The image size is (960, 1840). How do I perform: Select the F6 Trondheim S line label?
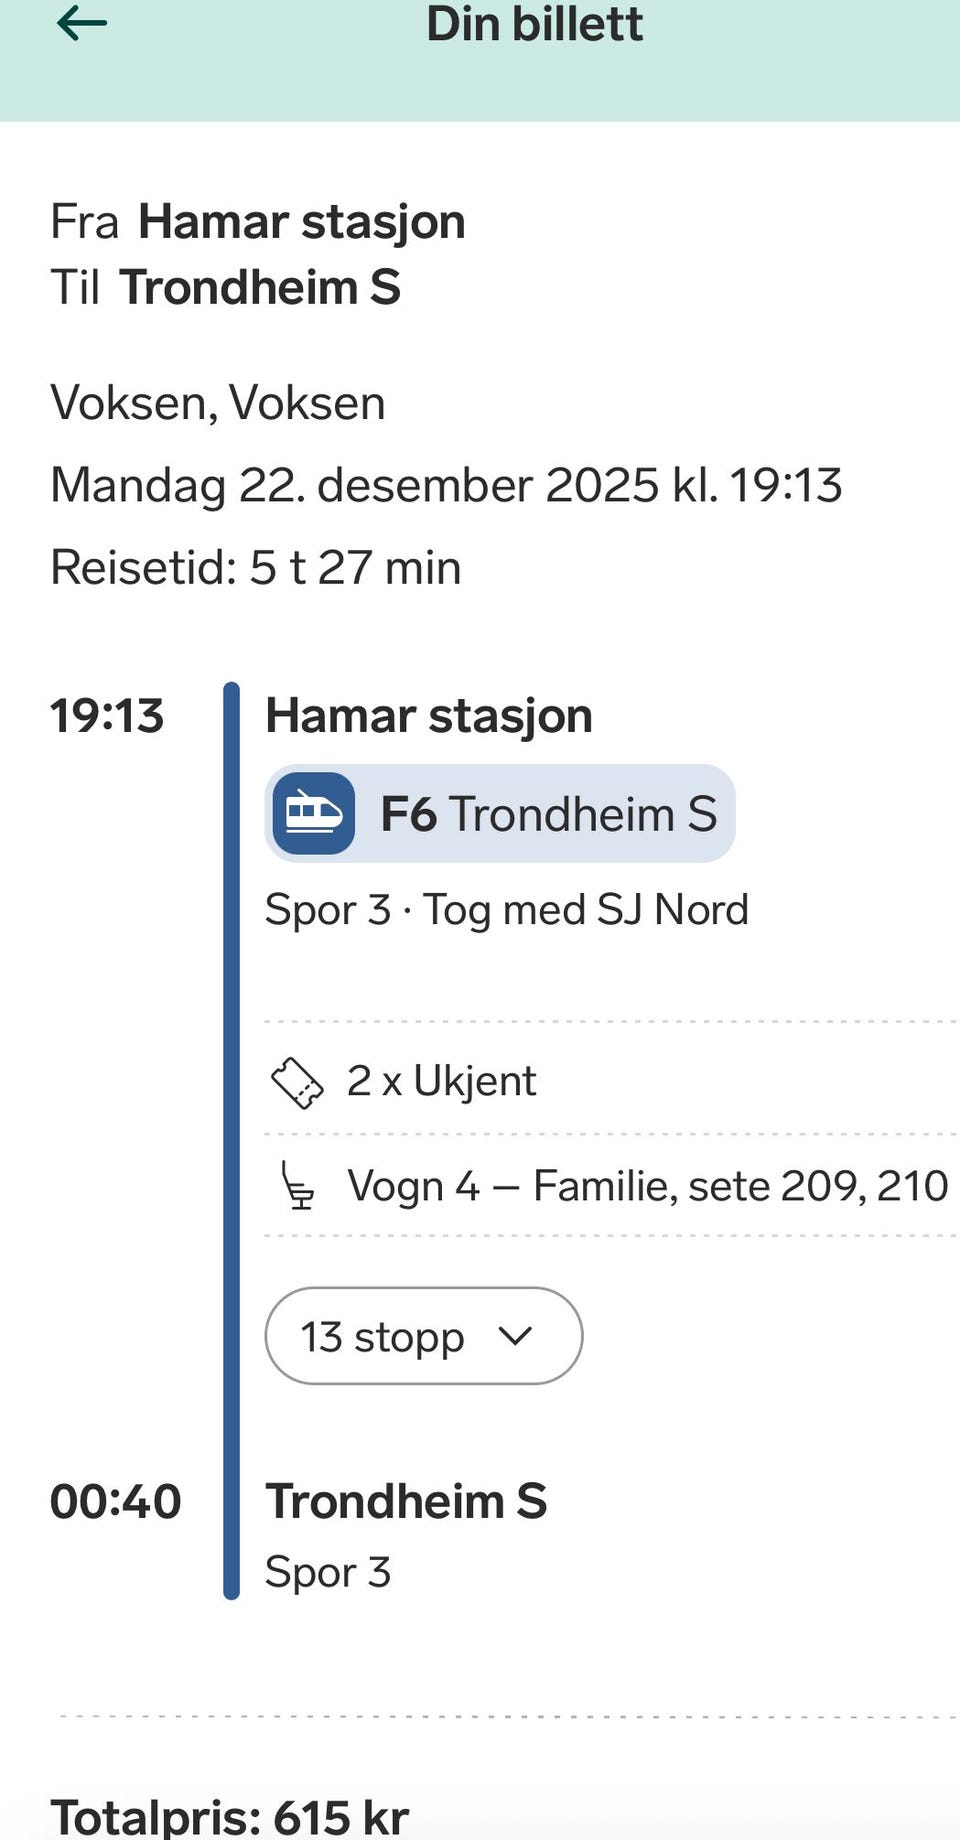pos(548,814)
